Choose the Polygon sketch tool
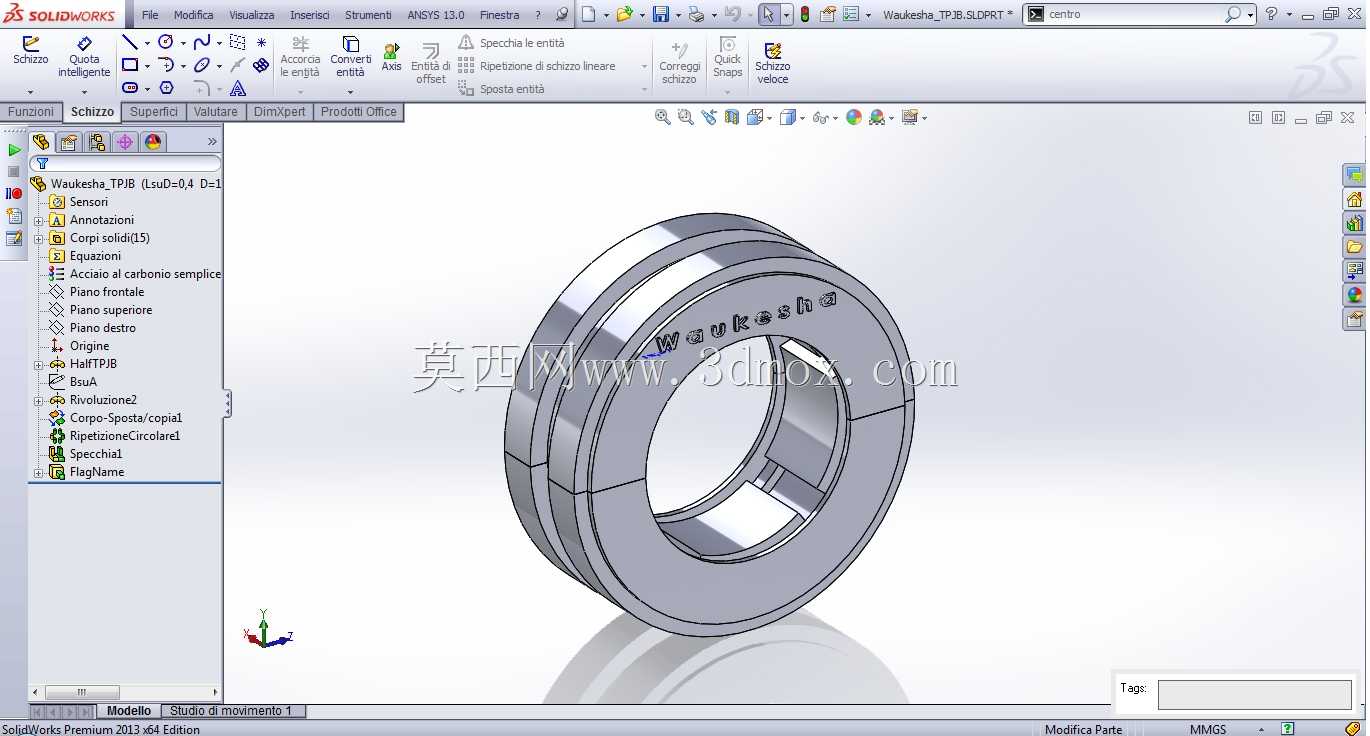The width and height of the screenshot is (1370, 736). pyautogui.click(x=166, y=88)
